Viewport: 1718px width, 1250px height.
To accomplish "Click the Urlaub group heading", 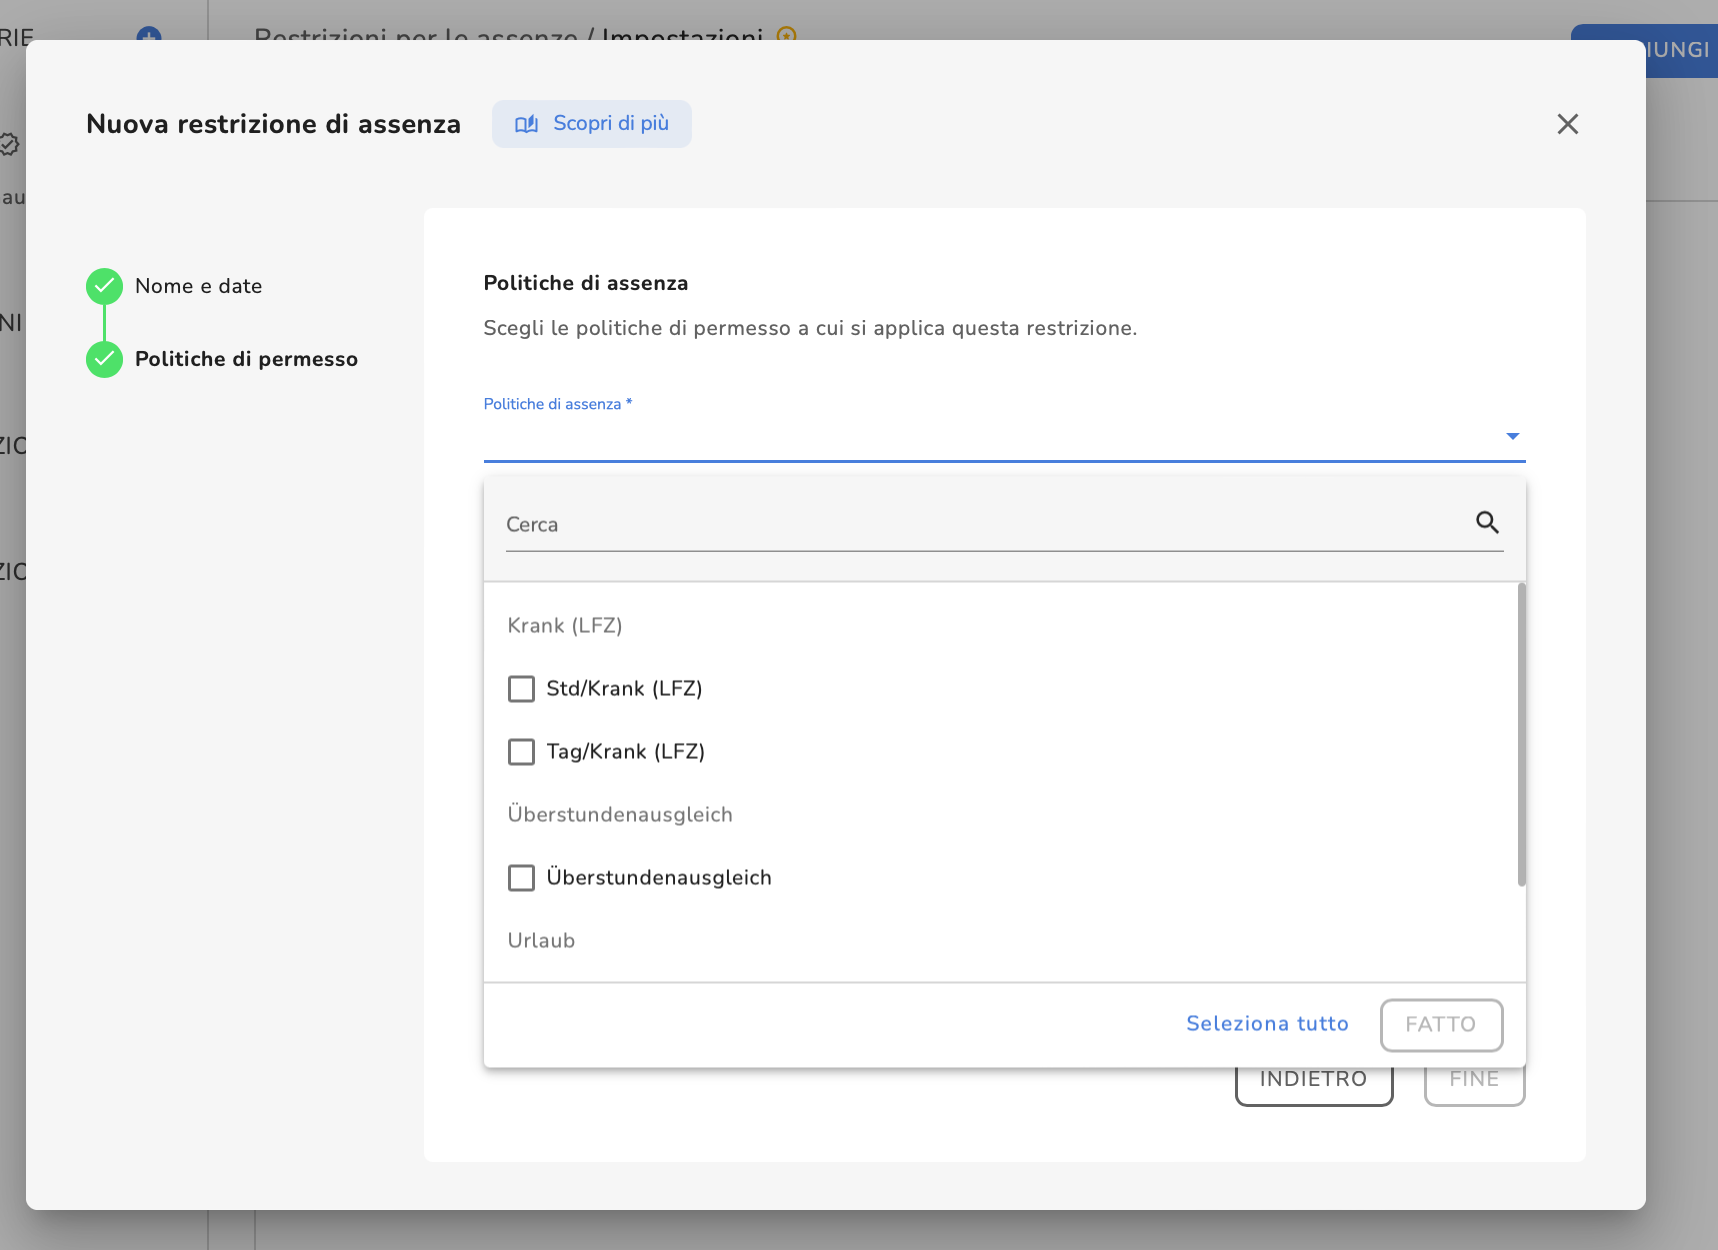I will (541, 941).
